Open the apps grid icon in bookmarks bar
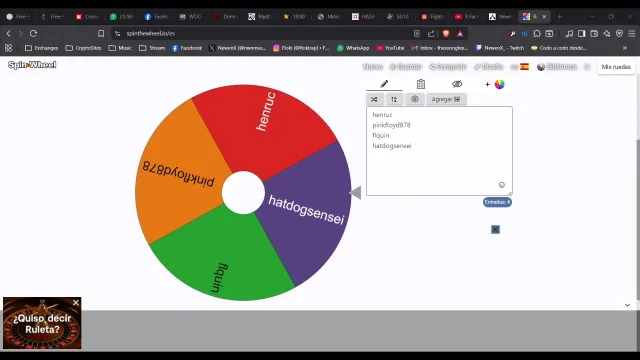This screenshot has height=360, width=640. (x=9, y=48)
